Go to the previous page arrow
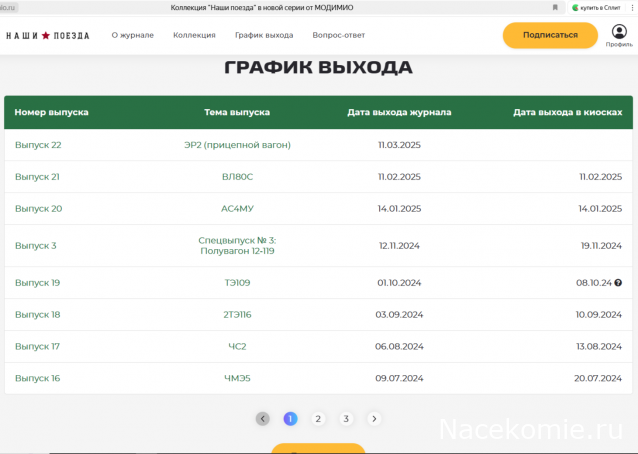Image resolution: width=638 pixels, height=454 pixels. [262, 419]
